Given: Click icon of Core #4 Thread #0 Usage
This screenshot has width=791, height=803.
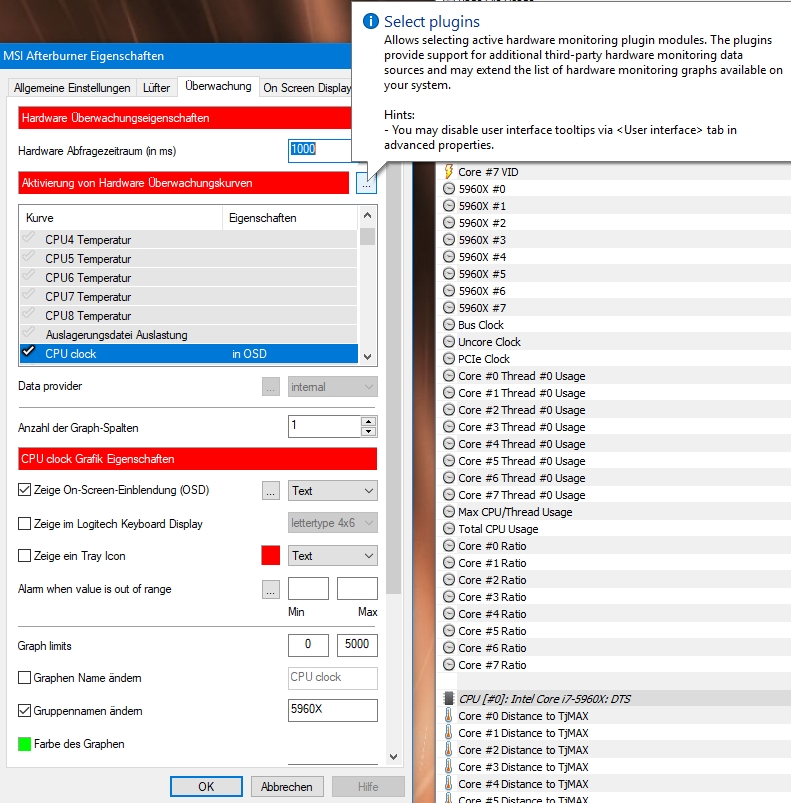Looking at the screenshot, I should (x=448, y=443).
